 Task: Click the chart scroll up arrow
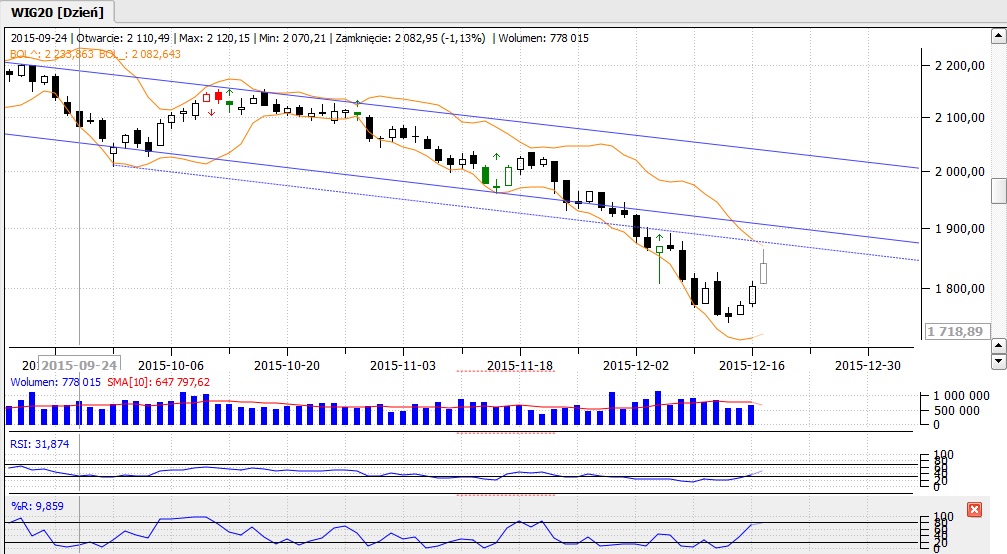[999, 37]
